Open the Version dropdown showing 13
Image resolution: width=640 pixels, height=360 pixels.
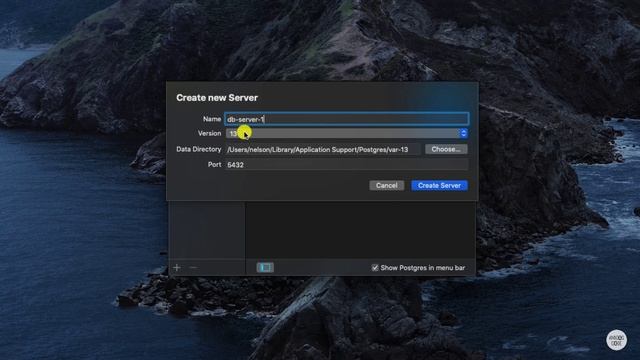tap(347, 133)
